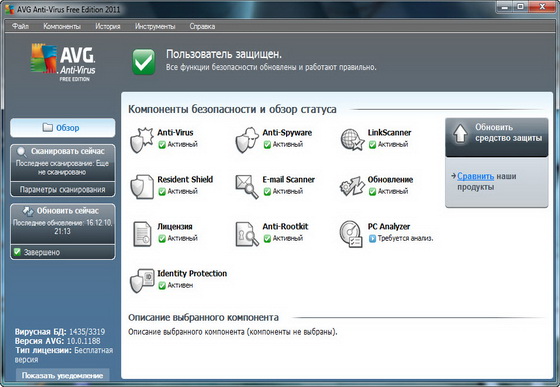The height and width of the screenshot is (387, 560).
Task: Click the large green protected status checkmark
Action: (x=144, y=61)
